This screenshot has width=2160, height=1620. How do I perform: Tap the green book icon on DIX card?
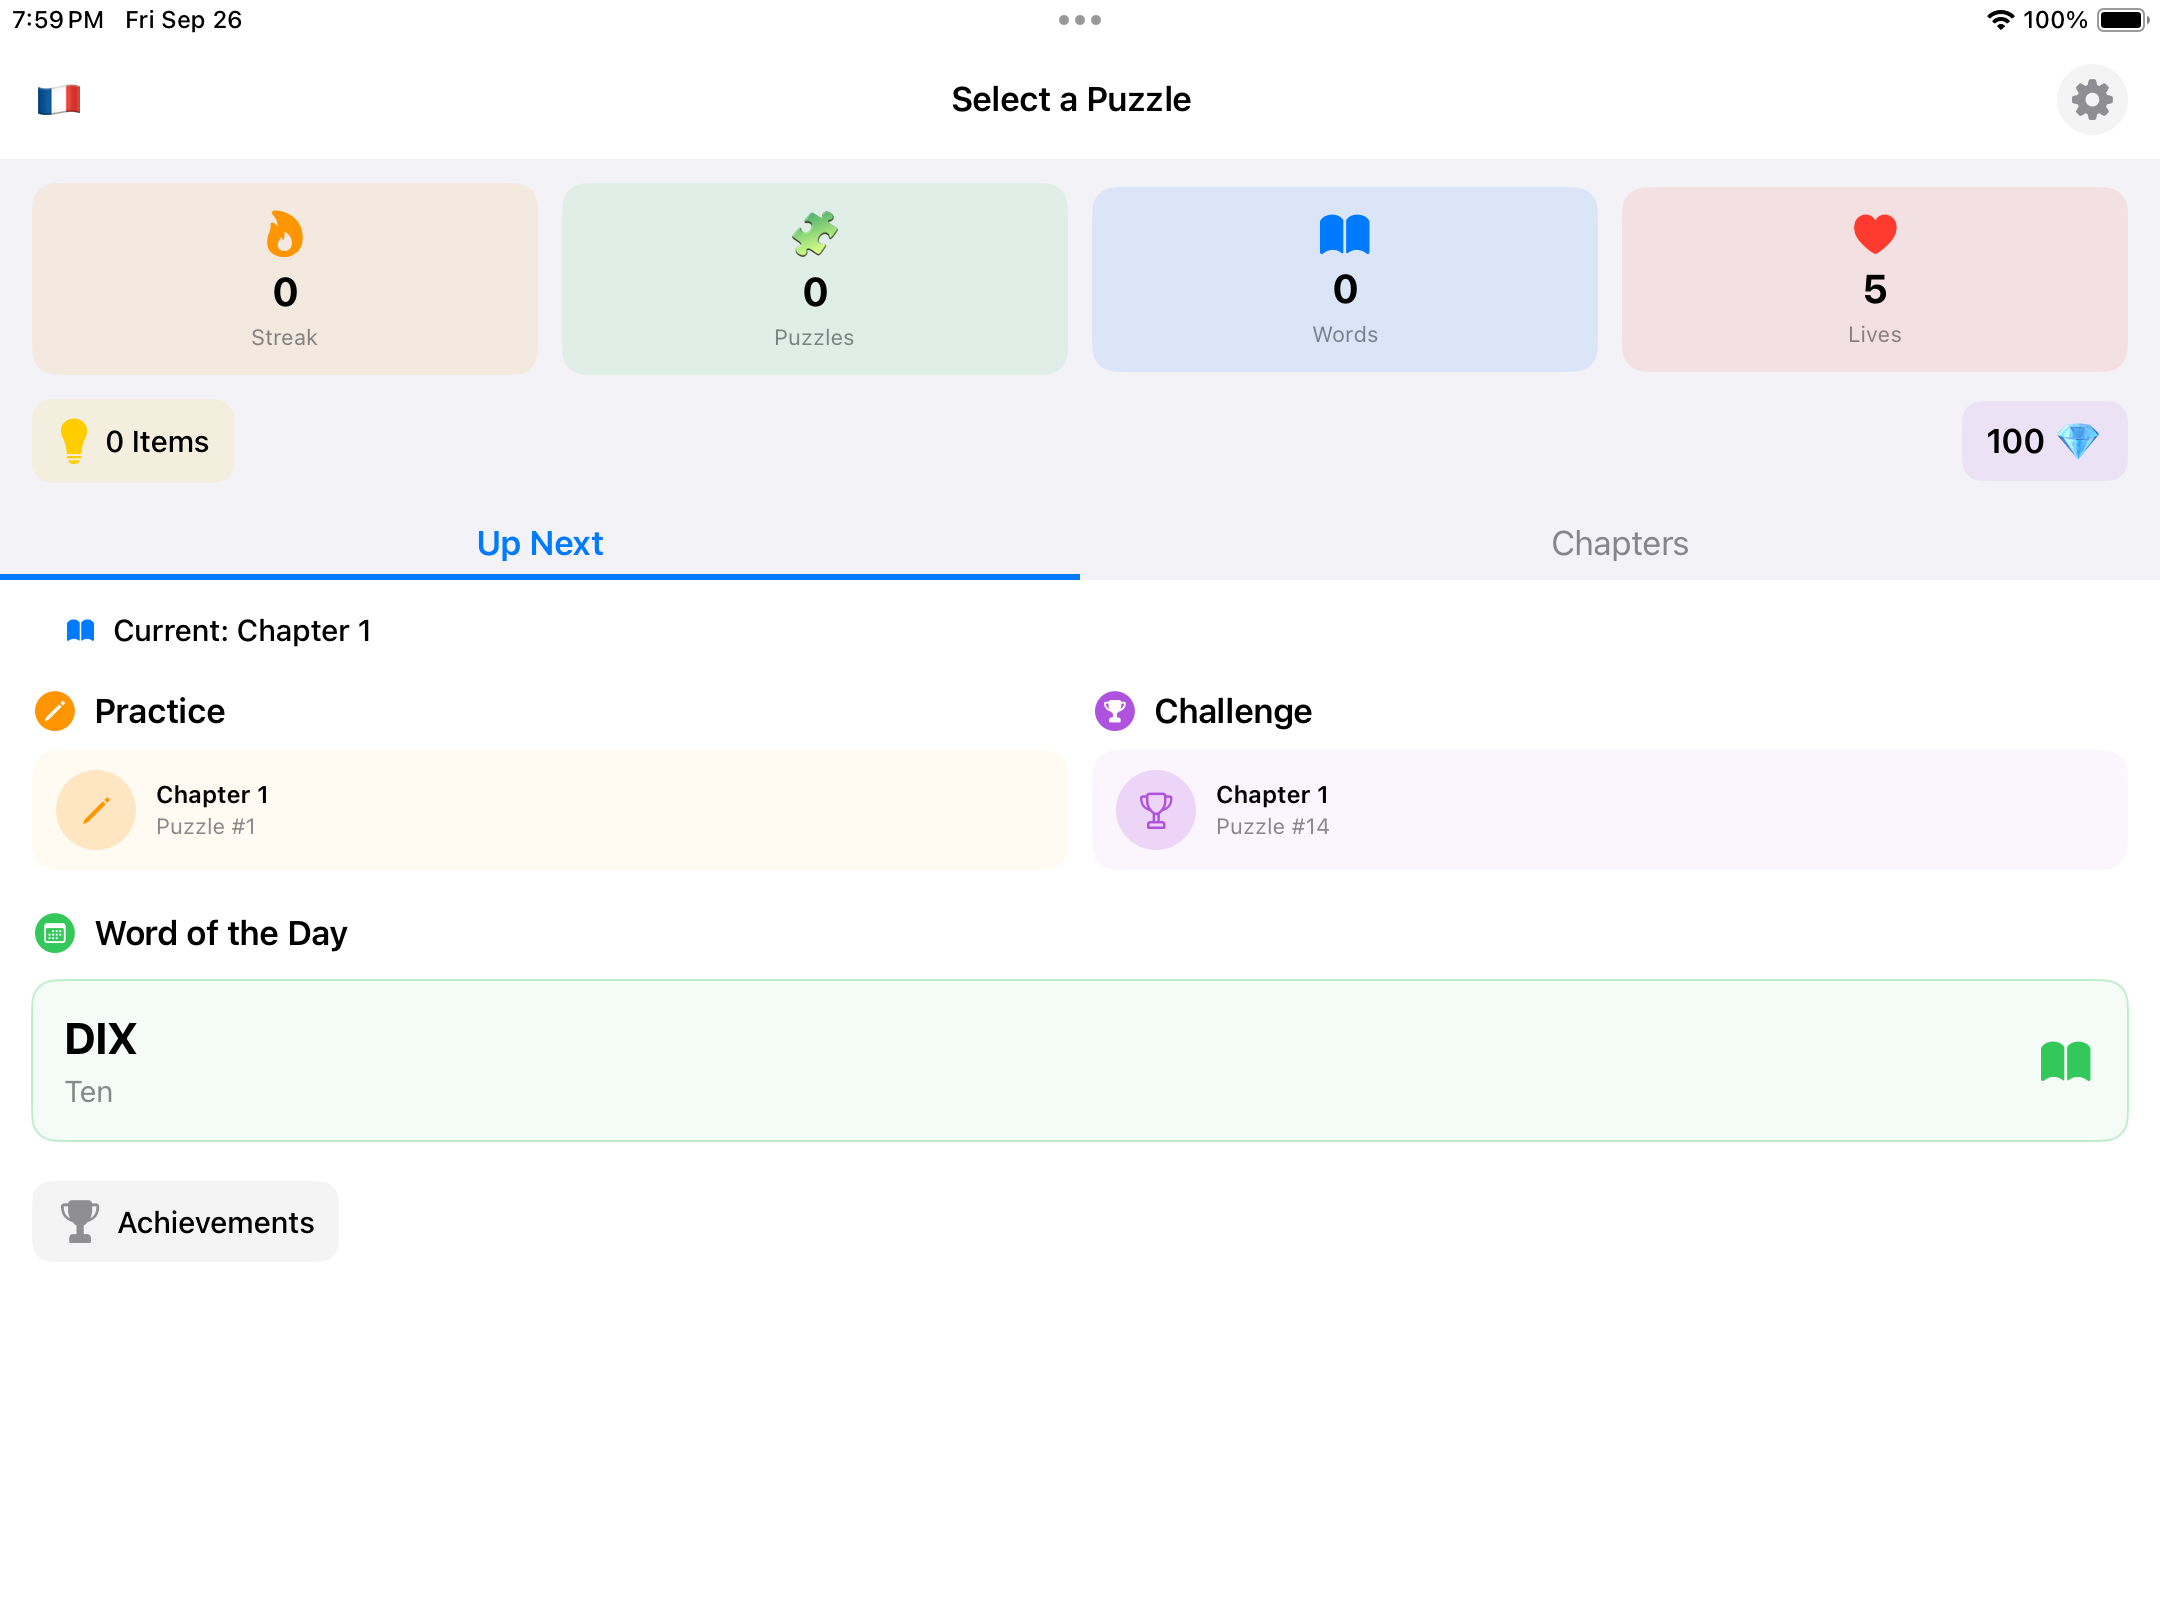click(2065, 1061)
